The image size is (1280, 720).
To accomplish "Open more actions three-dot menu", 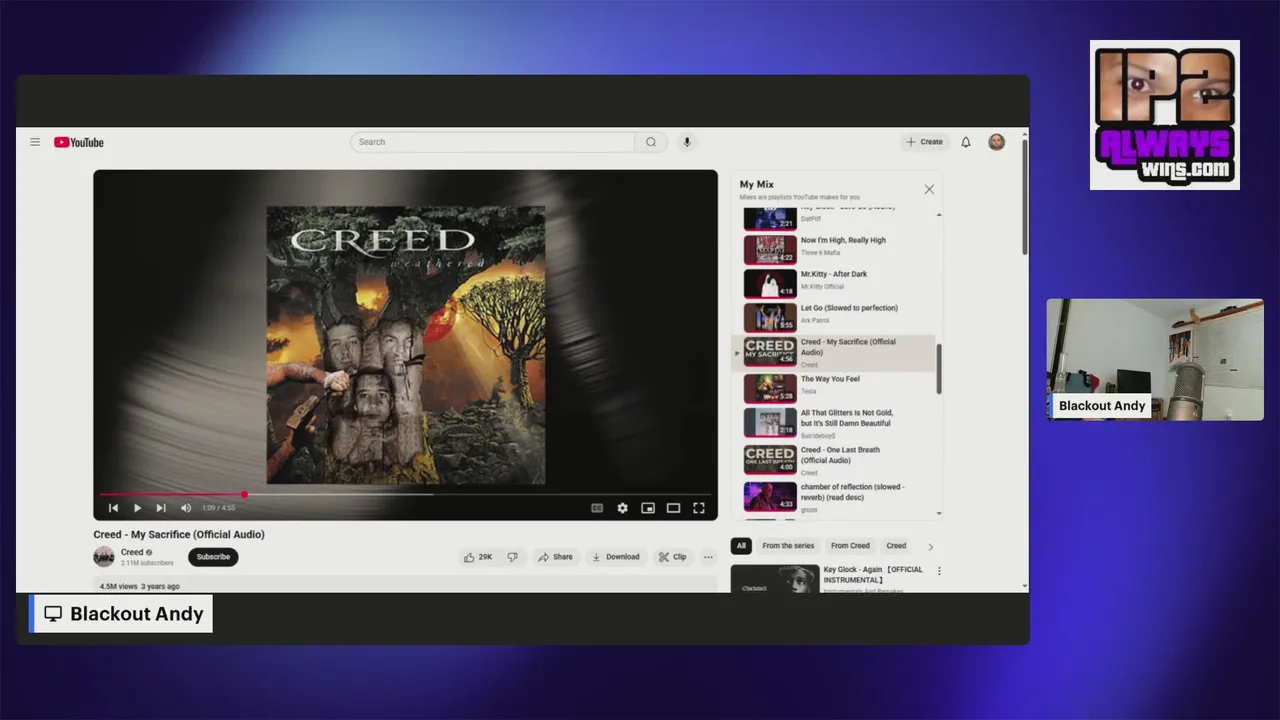I will pos(708,557).
